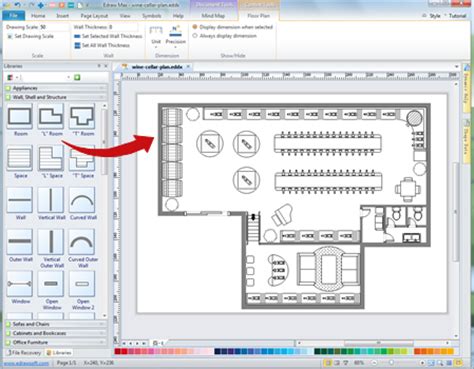Image resolution: width=474 pixels, height=369 pixels.
Task: Select the Vertical Outer Wall shape
Action: (51, 242)
